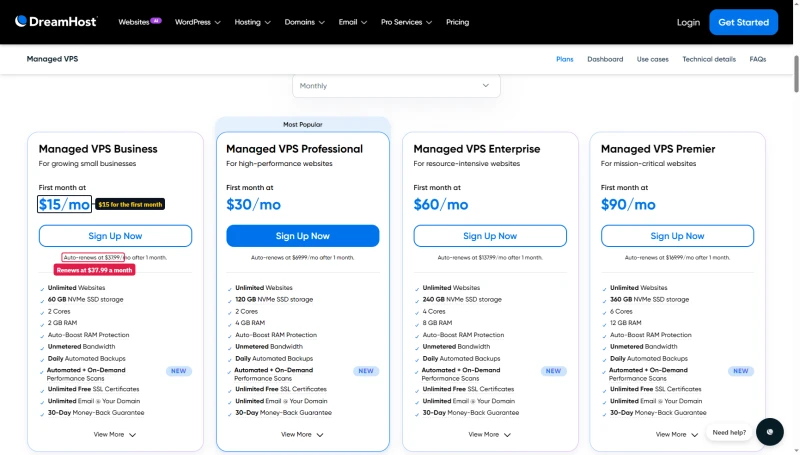This screenshot has width=800, height=455.
Task: Click Enterprise plan Daily Automated Backups
Action: pos(461,359)
